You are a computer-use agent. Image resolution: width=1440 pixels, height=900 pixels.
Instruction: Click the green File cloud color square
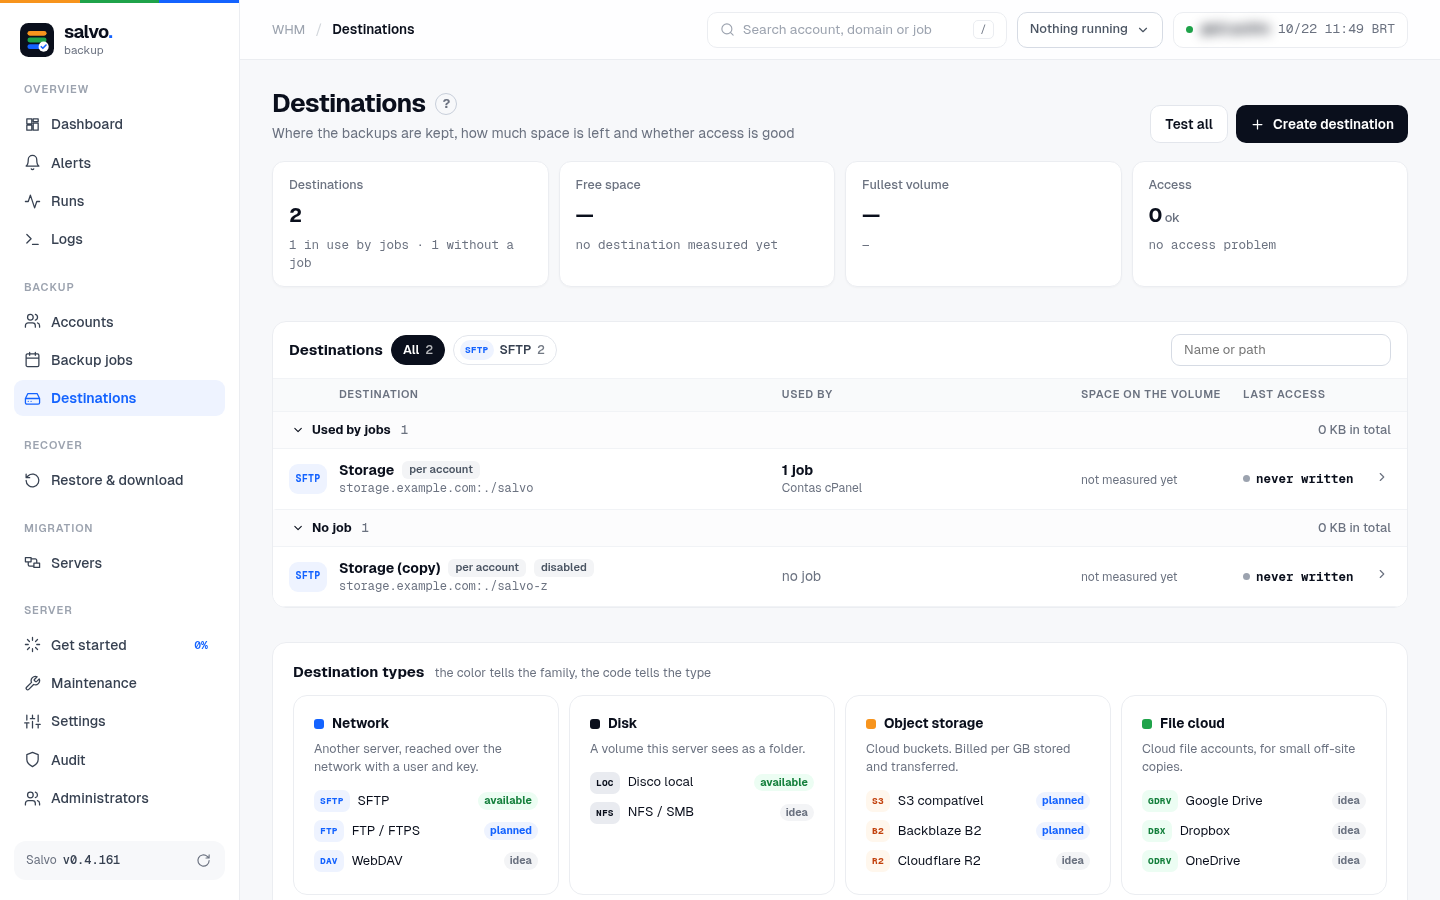click(1147, 724)
